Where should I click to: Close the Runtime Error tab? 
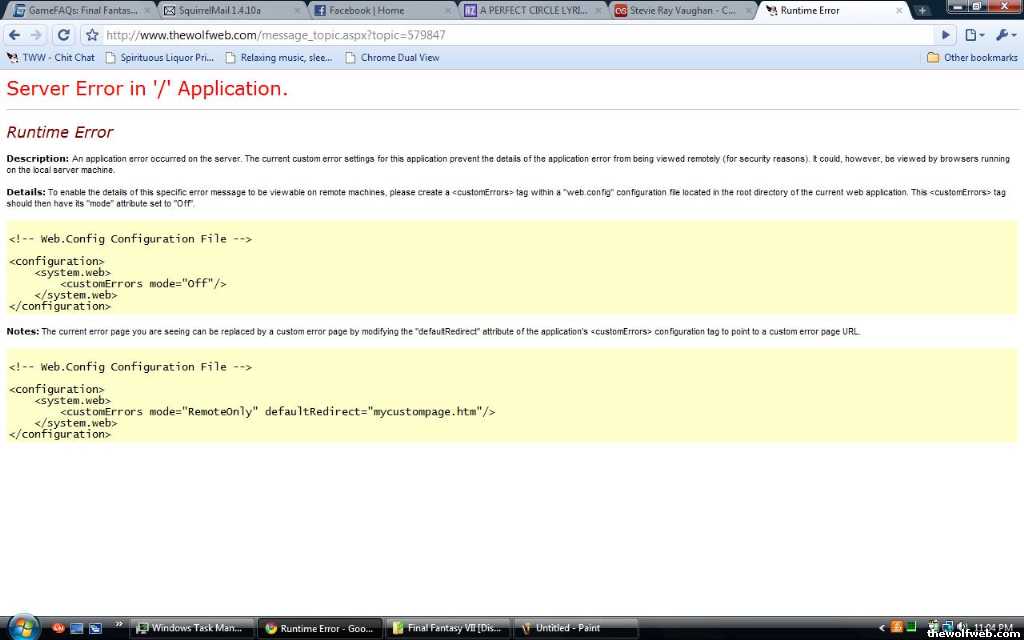coord(899,11)
